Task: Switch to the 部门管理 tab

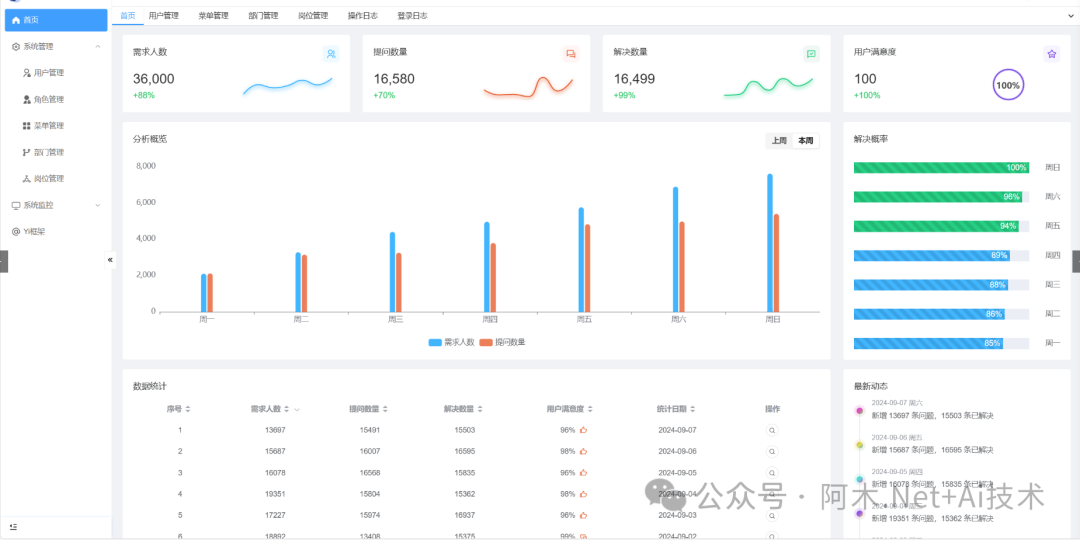Action: click(x=263, y=15)
